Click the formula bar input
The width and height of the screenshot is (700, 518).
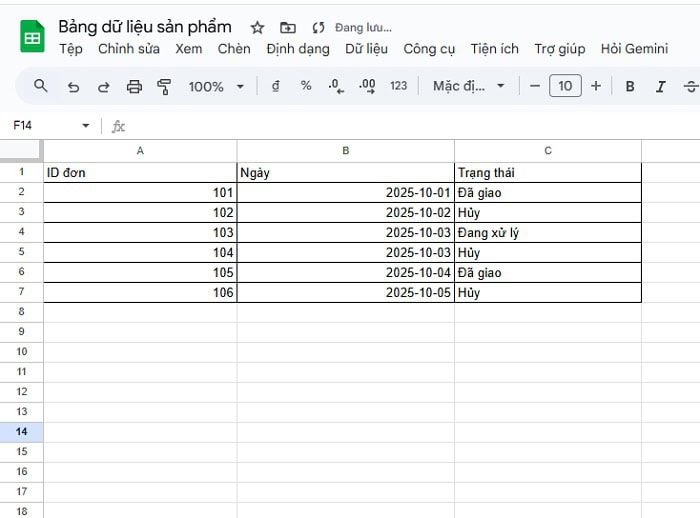[x=411, y=126]
